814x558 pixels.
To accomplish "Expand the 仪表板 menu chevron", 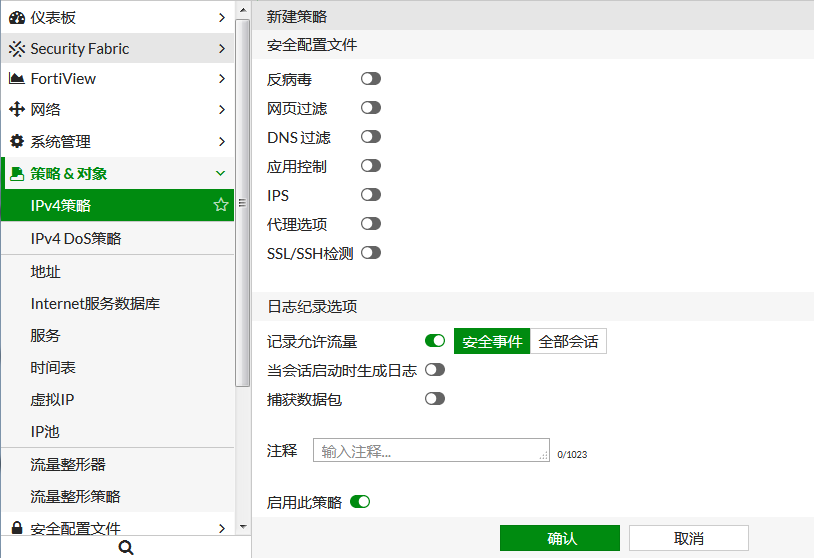I will tap(222, 18).
